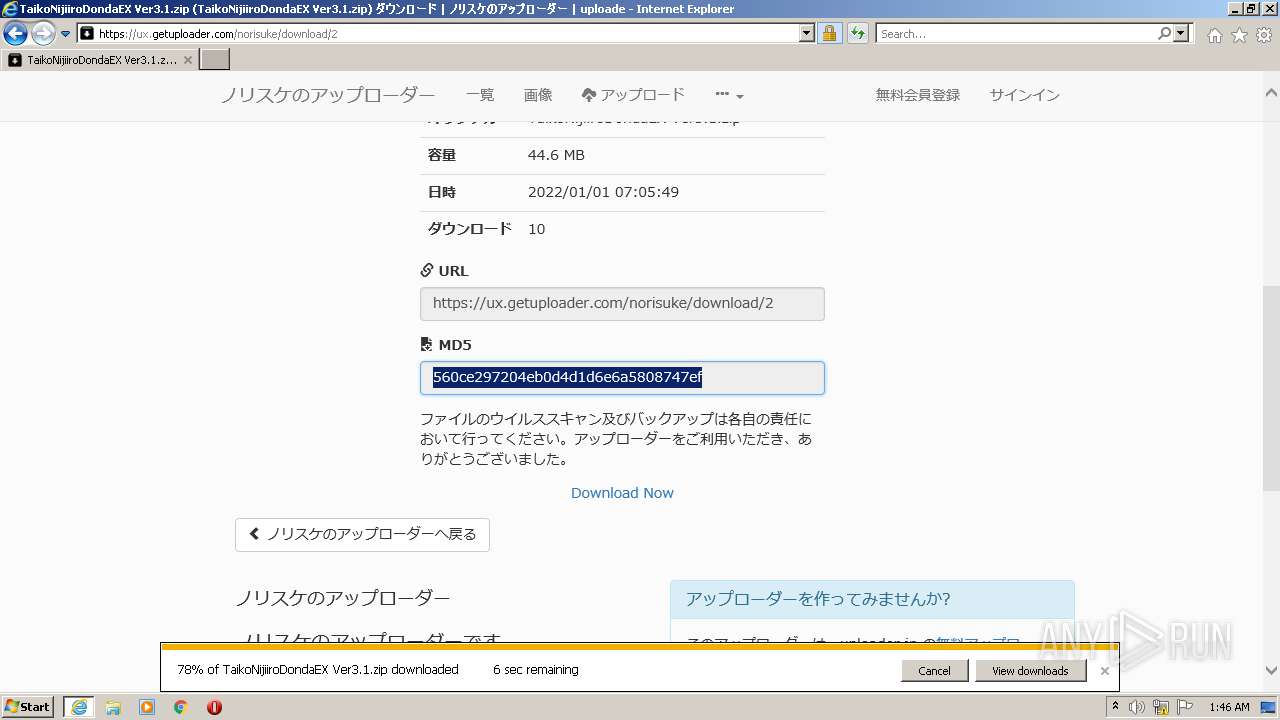Click the Download Now link
1280x720 pixels.
click(x=622, y=493)
